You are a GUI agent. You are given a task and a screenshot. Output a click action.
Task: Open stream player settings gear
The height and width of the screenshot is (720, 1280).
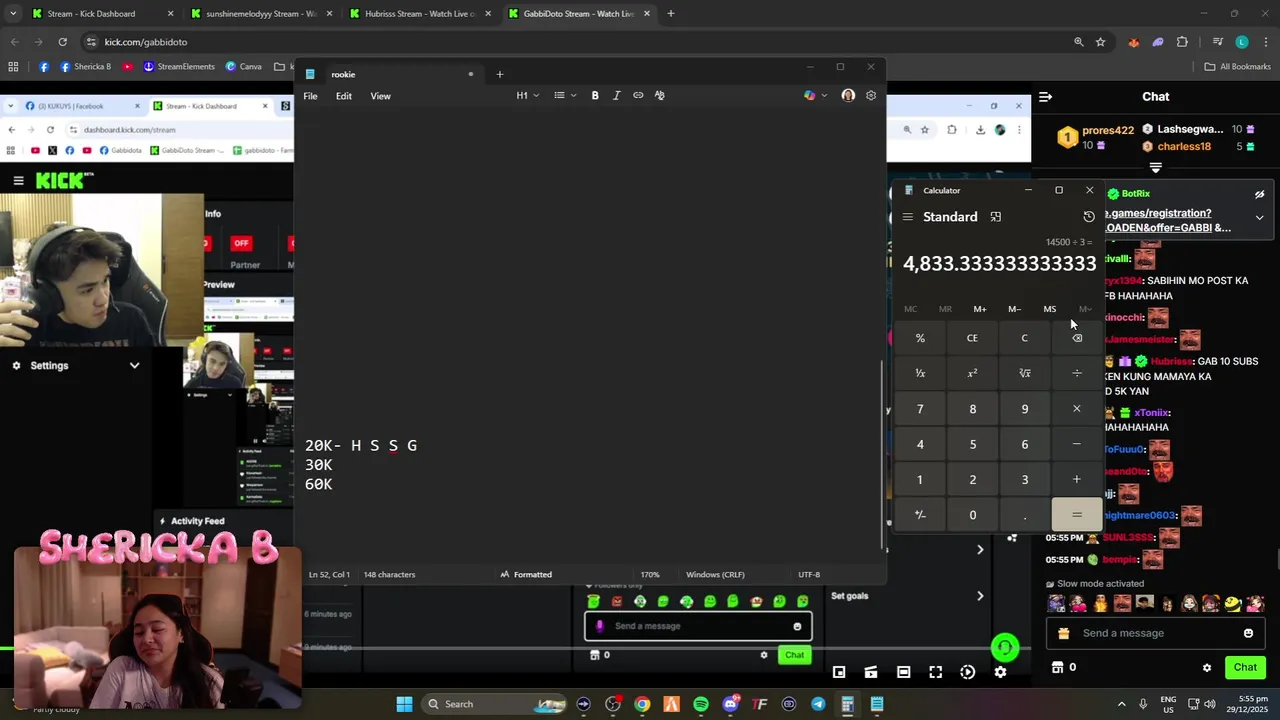coord(1000,672)
